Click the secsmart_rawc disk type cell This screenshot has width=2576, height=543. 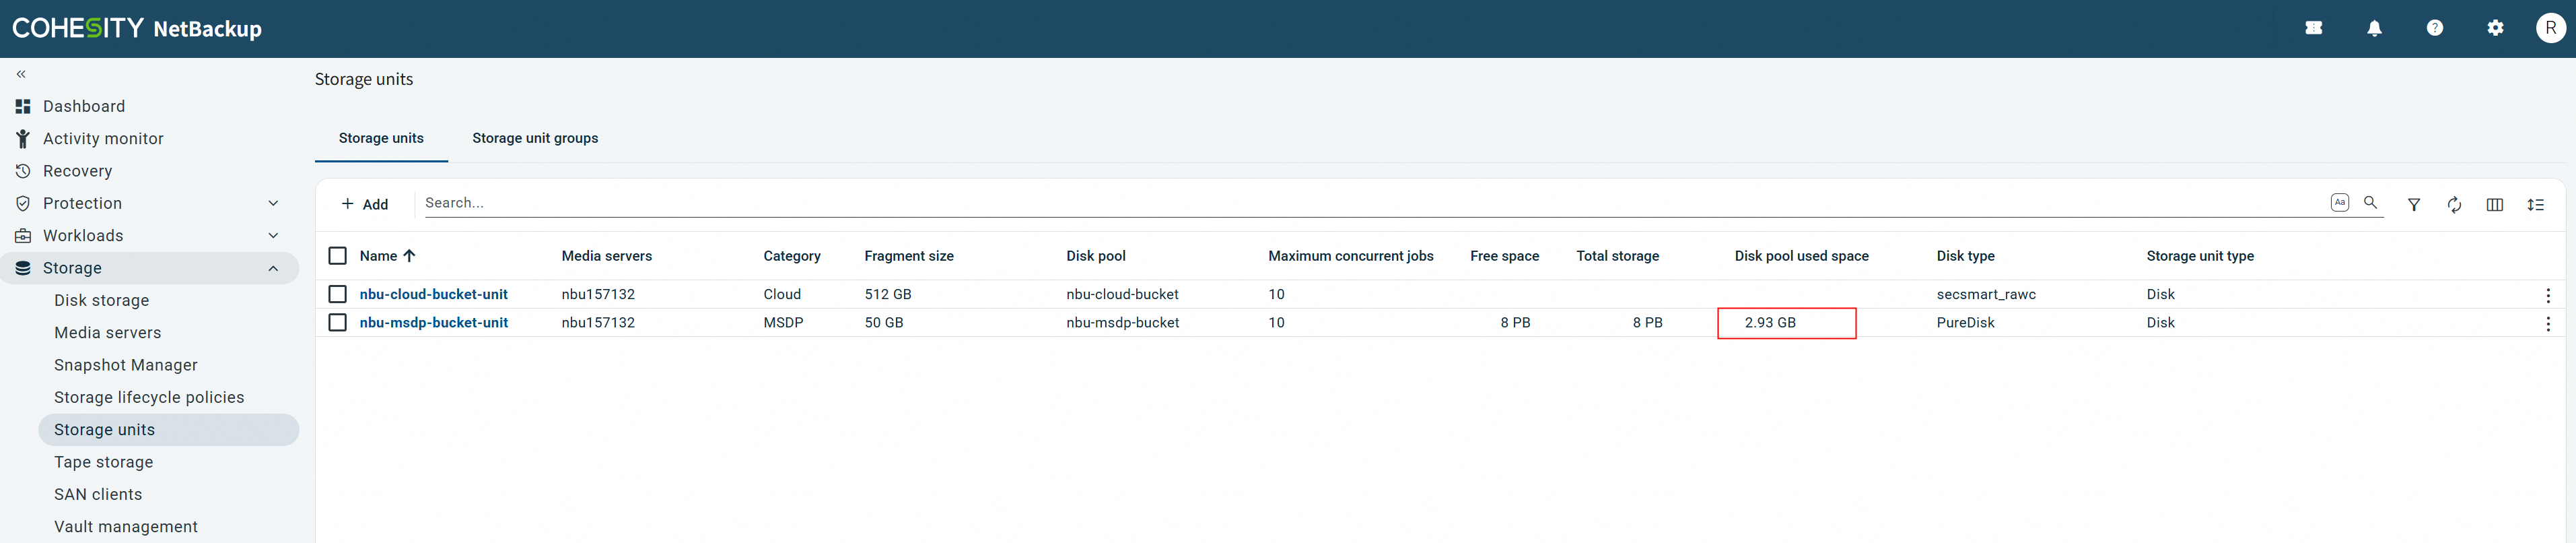click(x=1986, y=294)
